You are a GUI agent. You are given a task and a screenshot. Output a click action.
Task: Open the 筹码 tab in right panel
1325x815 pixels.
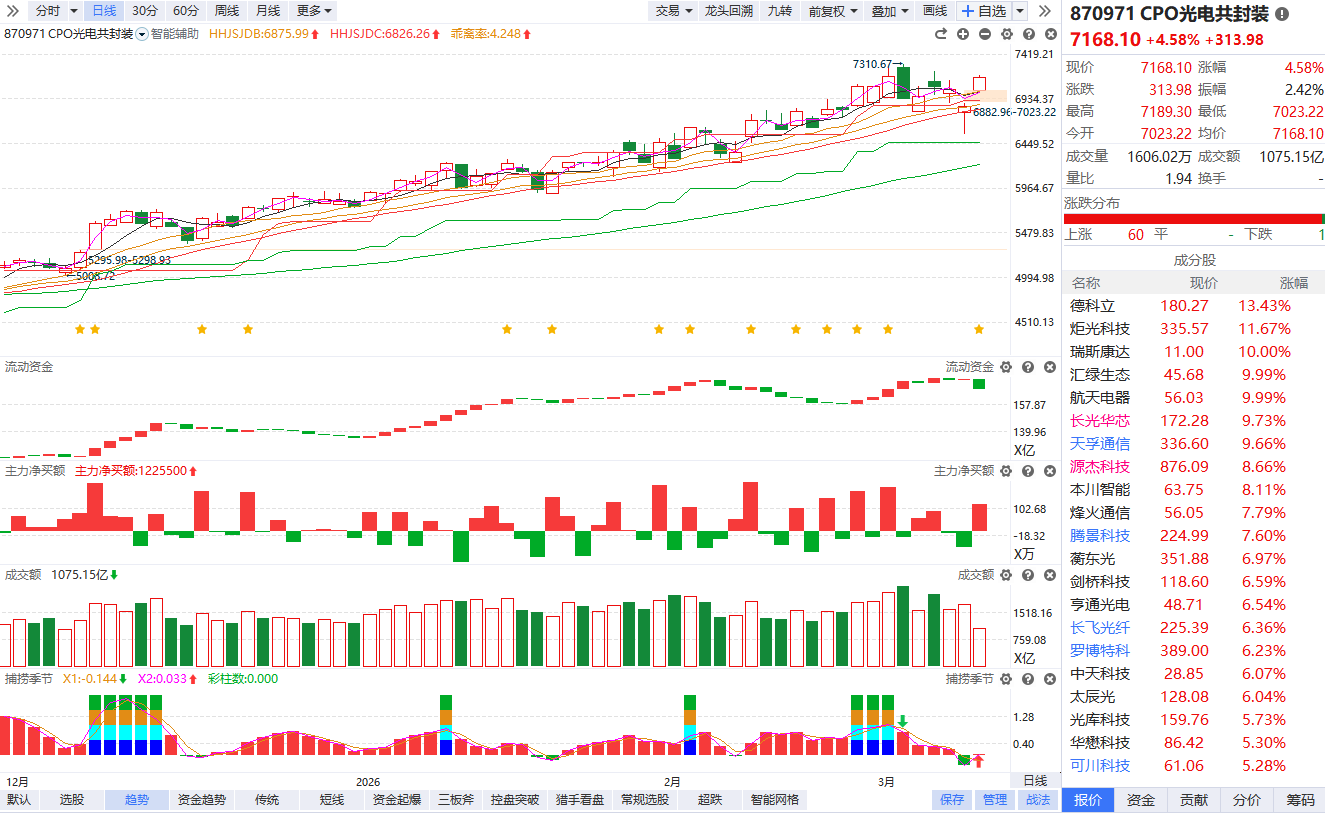click(x=1300, y=800)
